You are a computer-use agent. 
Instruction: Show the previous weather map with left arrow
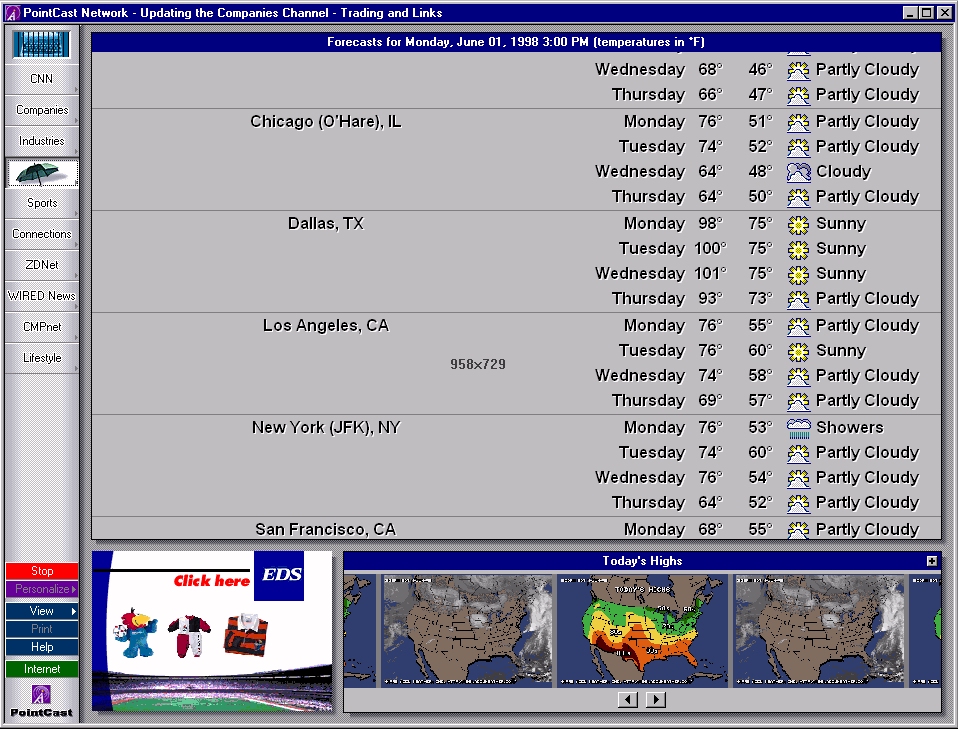[x=628, y=700]
